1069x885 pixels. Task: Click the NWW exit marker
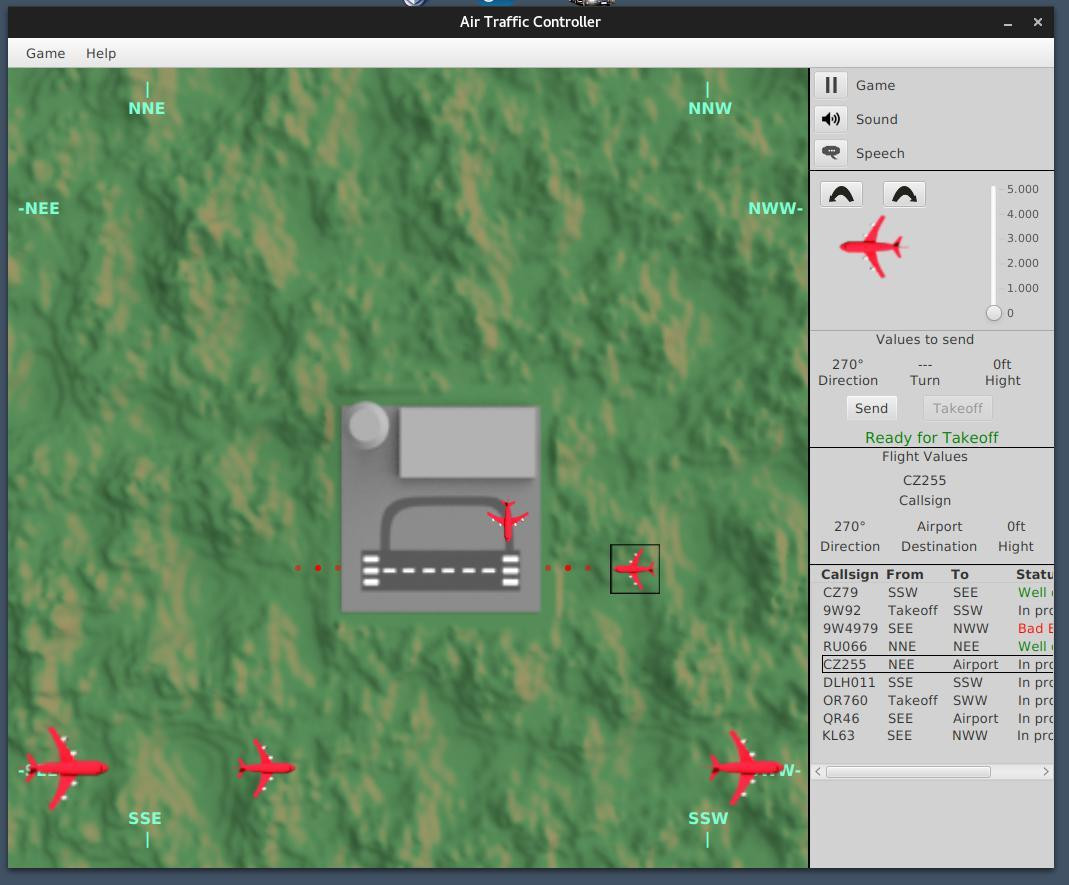click(x=775, y=209)
